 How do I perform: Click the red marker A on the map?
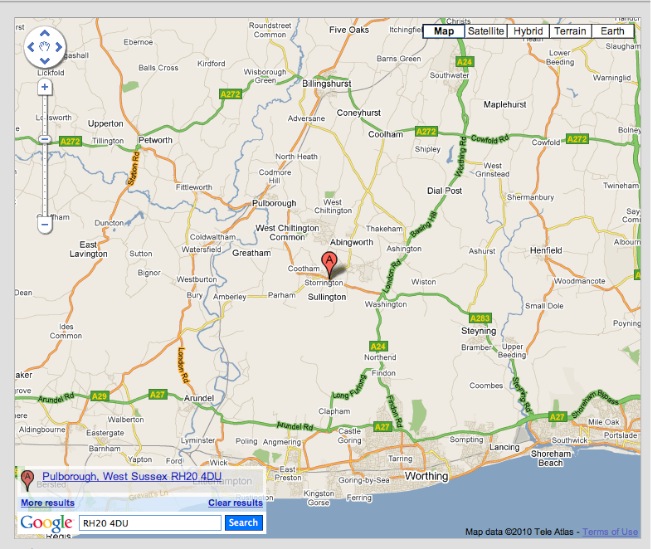(329, 264)
